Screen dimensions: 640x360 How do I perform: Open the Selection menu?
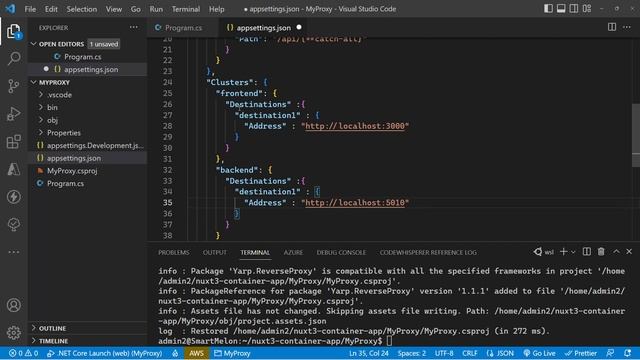pyautogui.click(x=82, y=9)
